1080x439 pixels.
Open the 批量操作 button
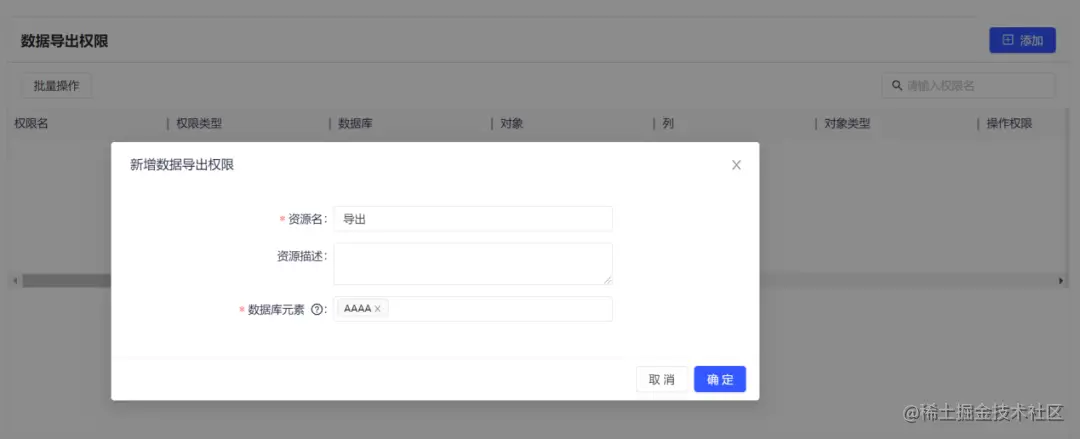tap(56, 86)
